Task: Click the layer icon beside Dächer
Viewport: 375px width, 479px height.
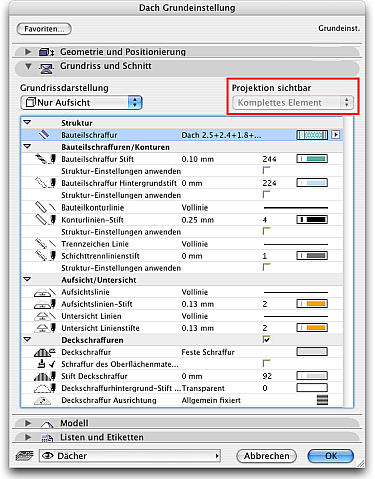Action: (x=25, y=455)
